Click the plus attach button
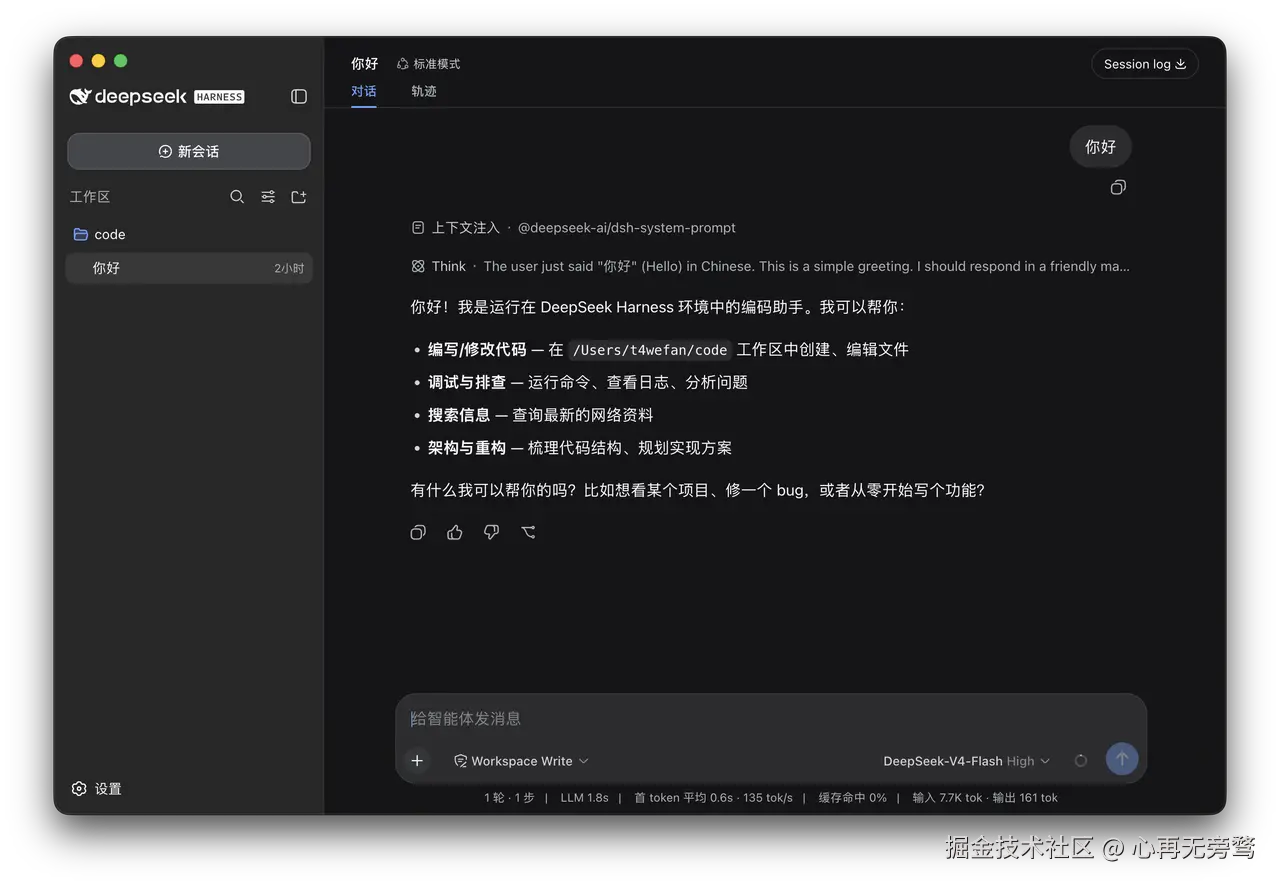This screenshot has width=1280, height=886. (x=418, y=761)
